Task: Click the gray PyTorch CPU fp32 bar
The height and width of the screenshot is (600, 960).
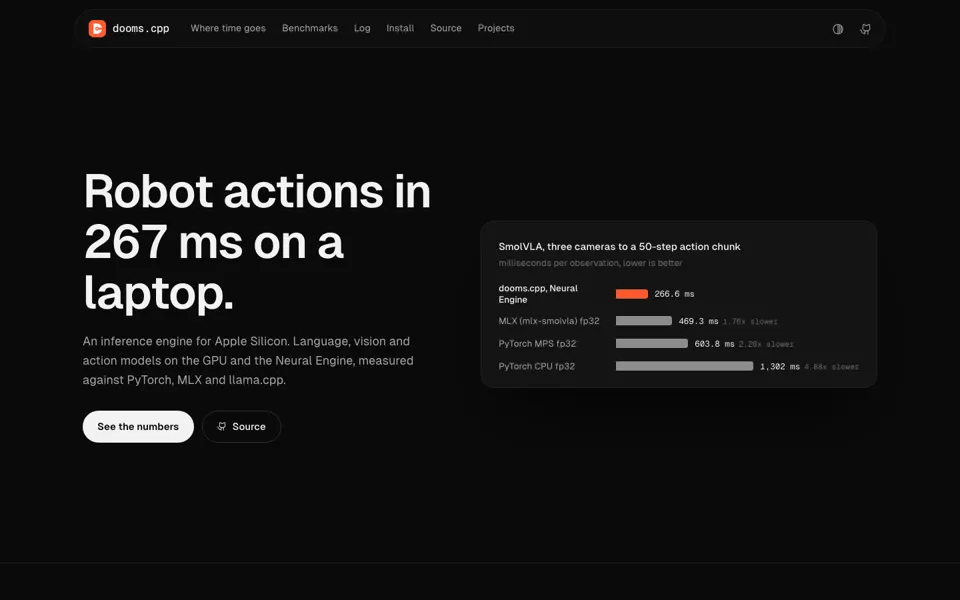Action: (684, 366)
